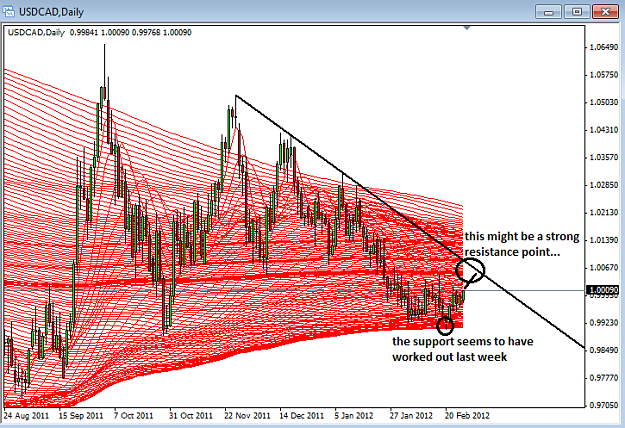Maximize the USDCAD,Daily chart window

click(x=577, y=12)
